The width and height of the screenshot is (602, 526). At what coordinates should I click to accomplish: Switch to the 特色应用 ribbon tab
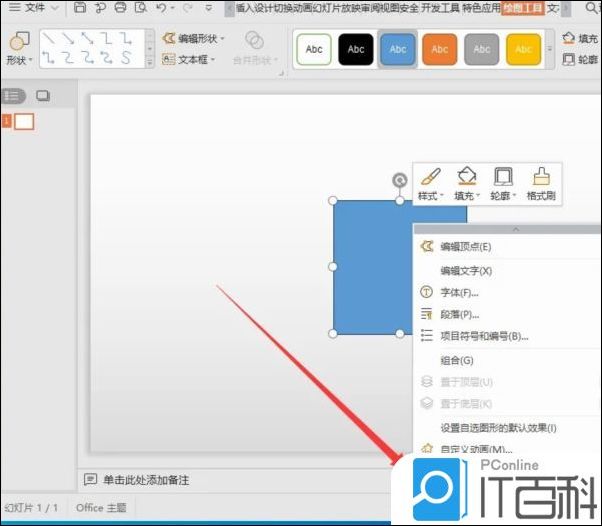481,8
